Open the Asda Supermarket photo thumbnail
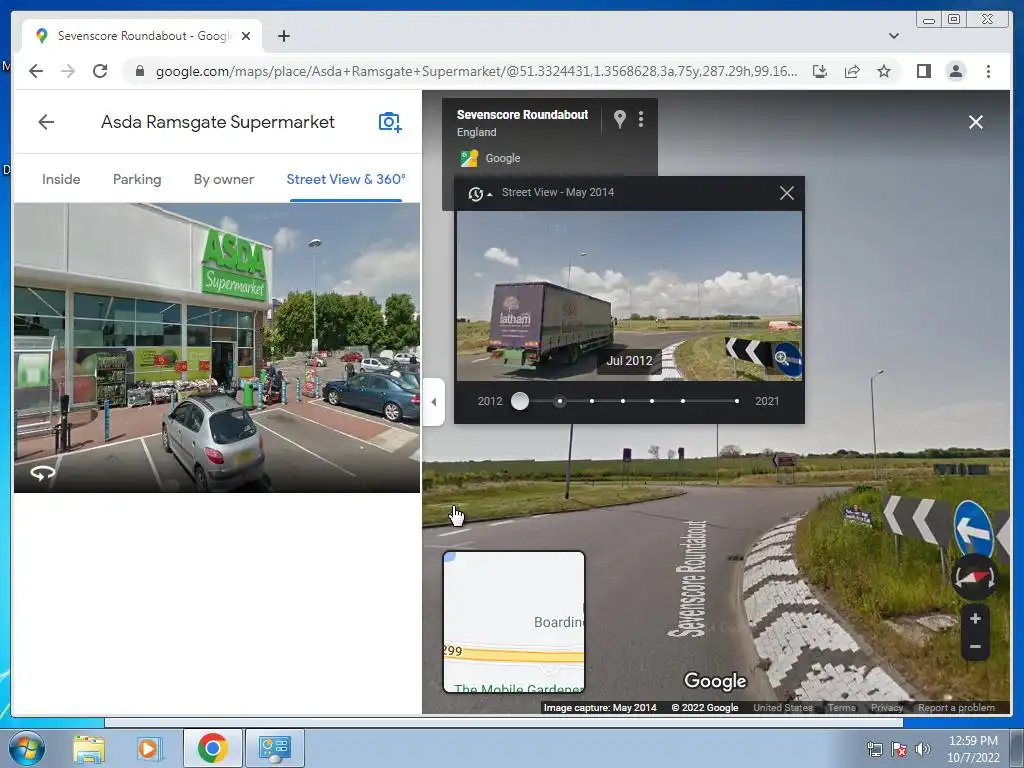This screenshot has height=768, width=1024. click(217, 347)
